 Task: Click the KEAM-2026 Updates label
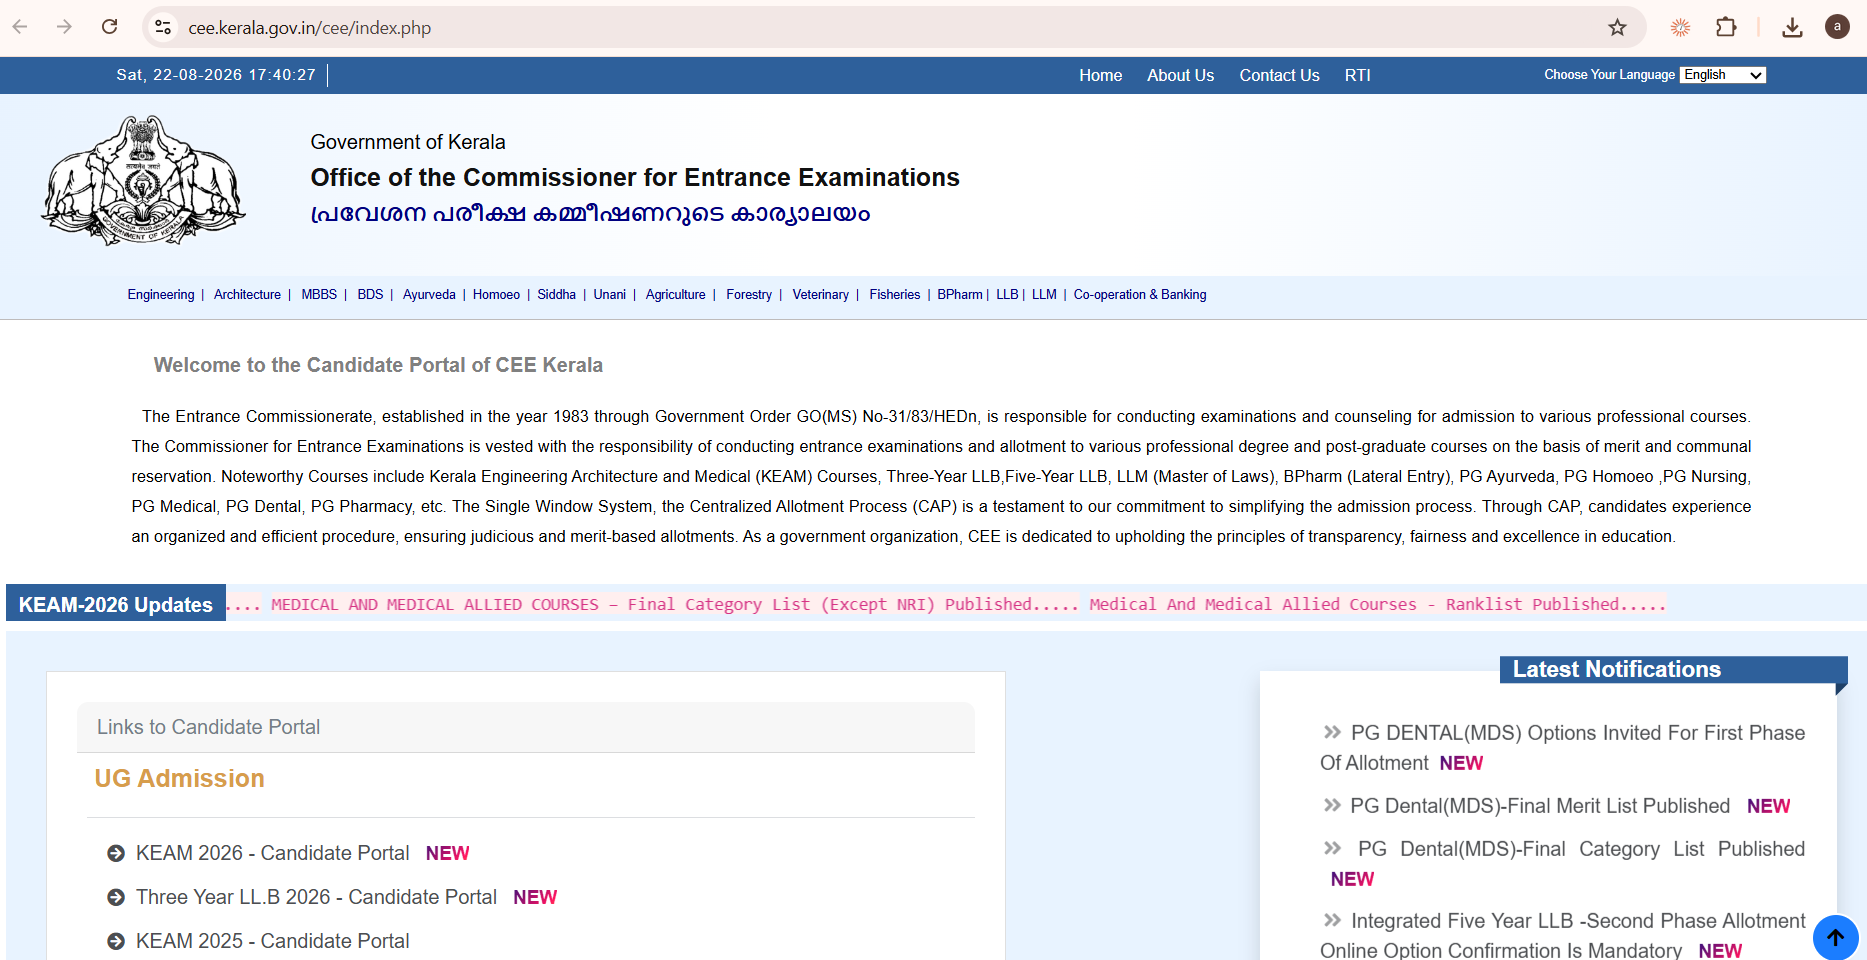116,604
